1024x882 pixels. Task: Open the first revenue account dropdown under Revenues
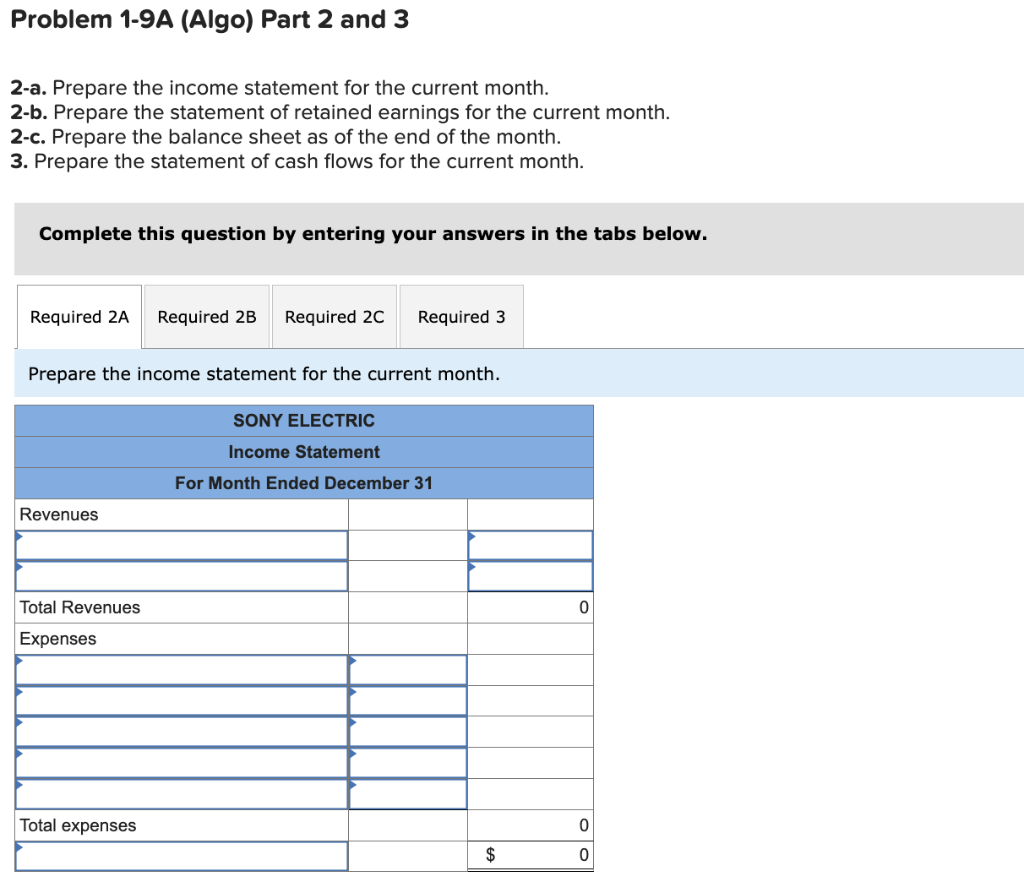pyautogui.click(x=181, y=545)
